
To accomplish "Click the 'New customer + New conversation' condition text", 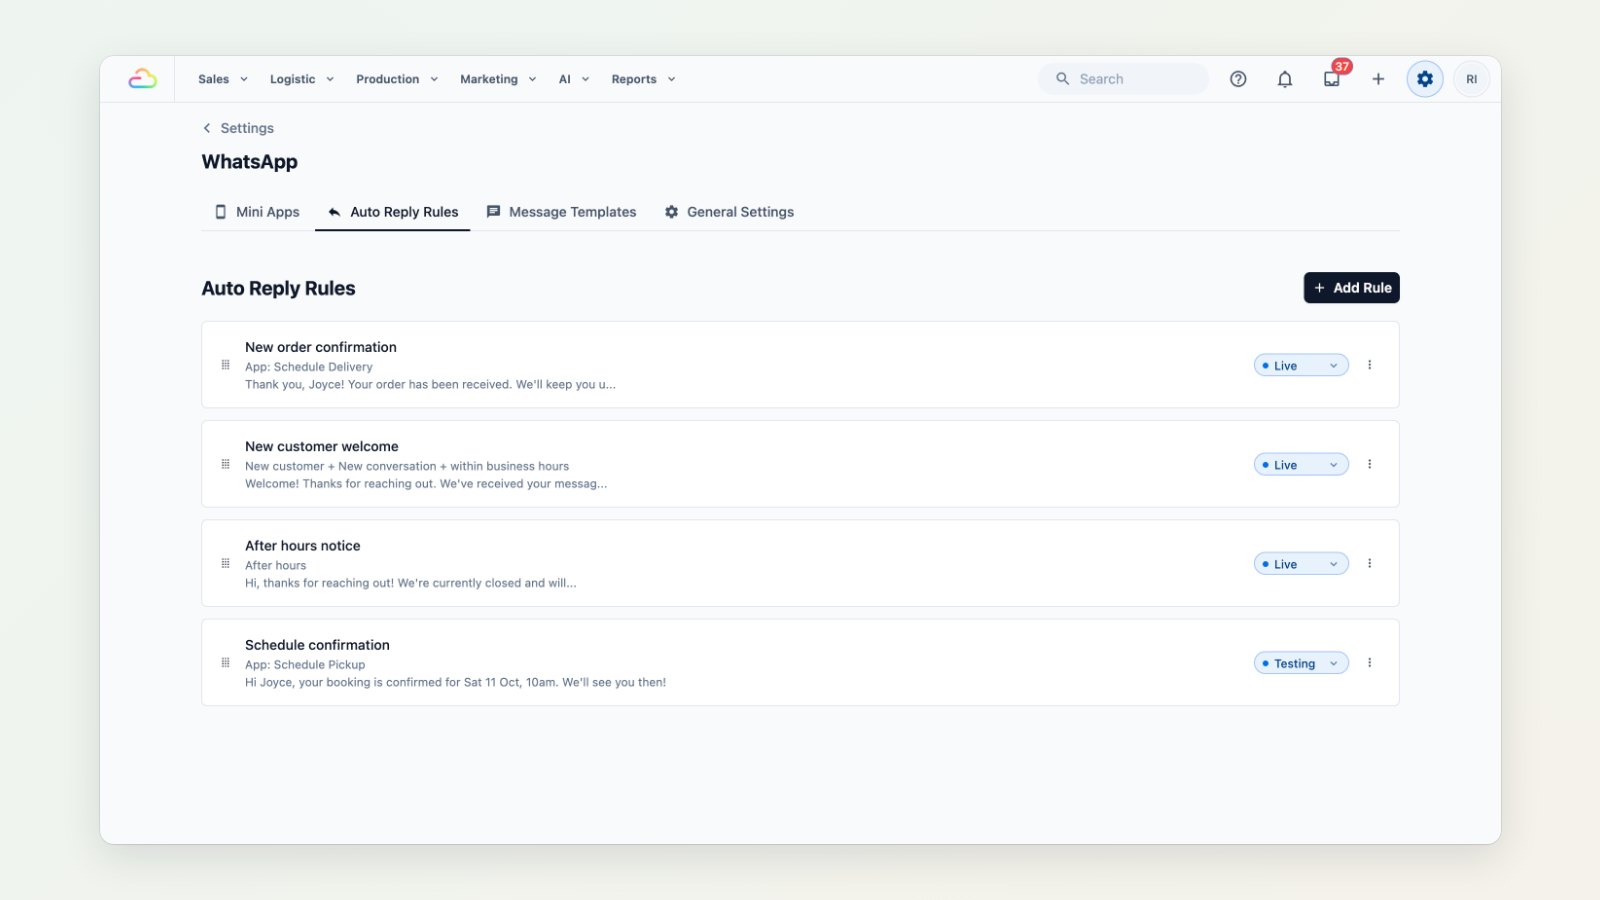I will [x=407, y=466].
